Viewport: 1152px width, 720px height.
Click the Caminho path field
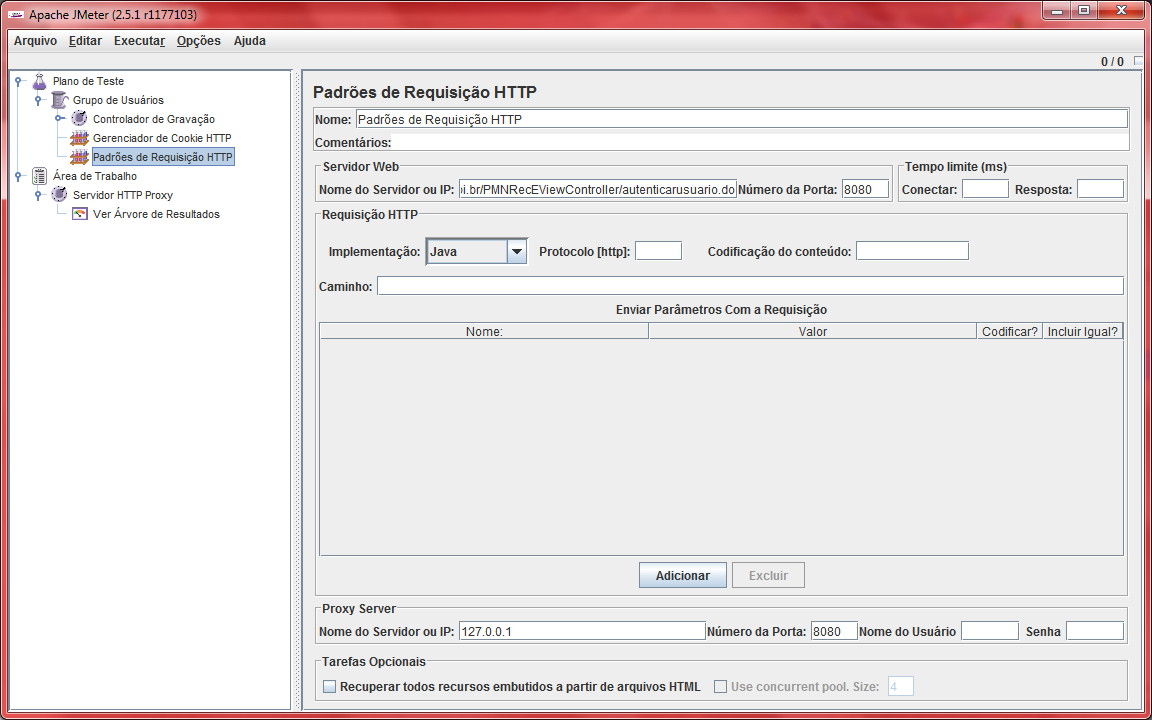tap(750, 286)
